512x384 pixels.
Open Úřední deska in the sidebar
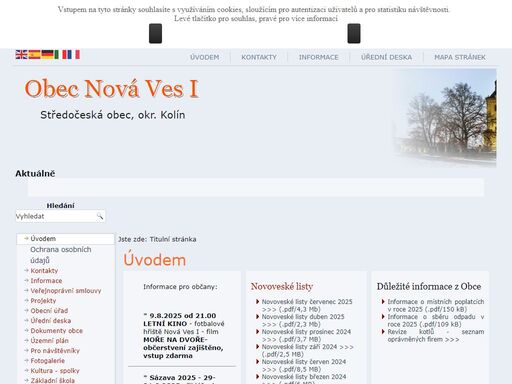tap(51, 321)
